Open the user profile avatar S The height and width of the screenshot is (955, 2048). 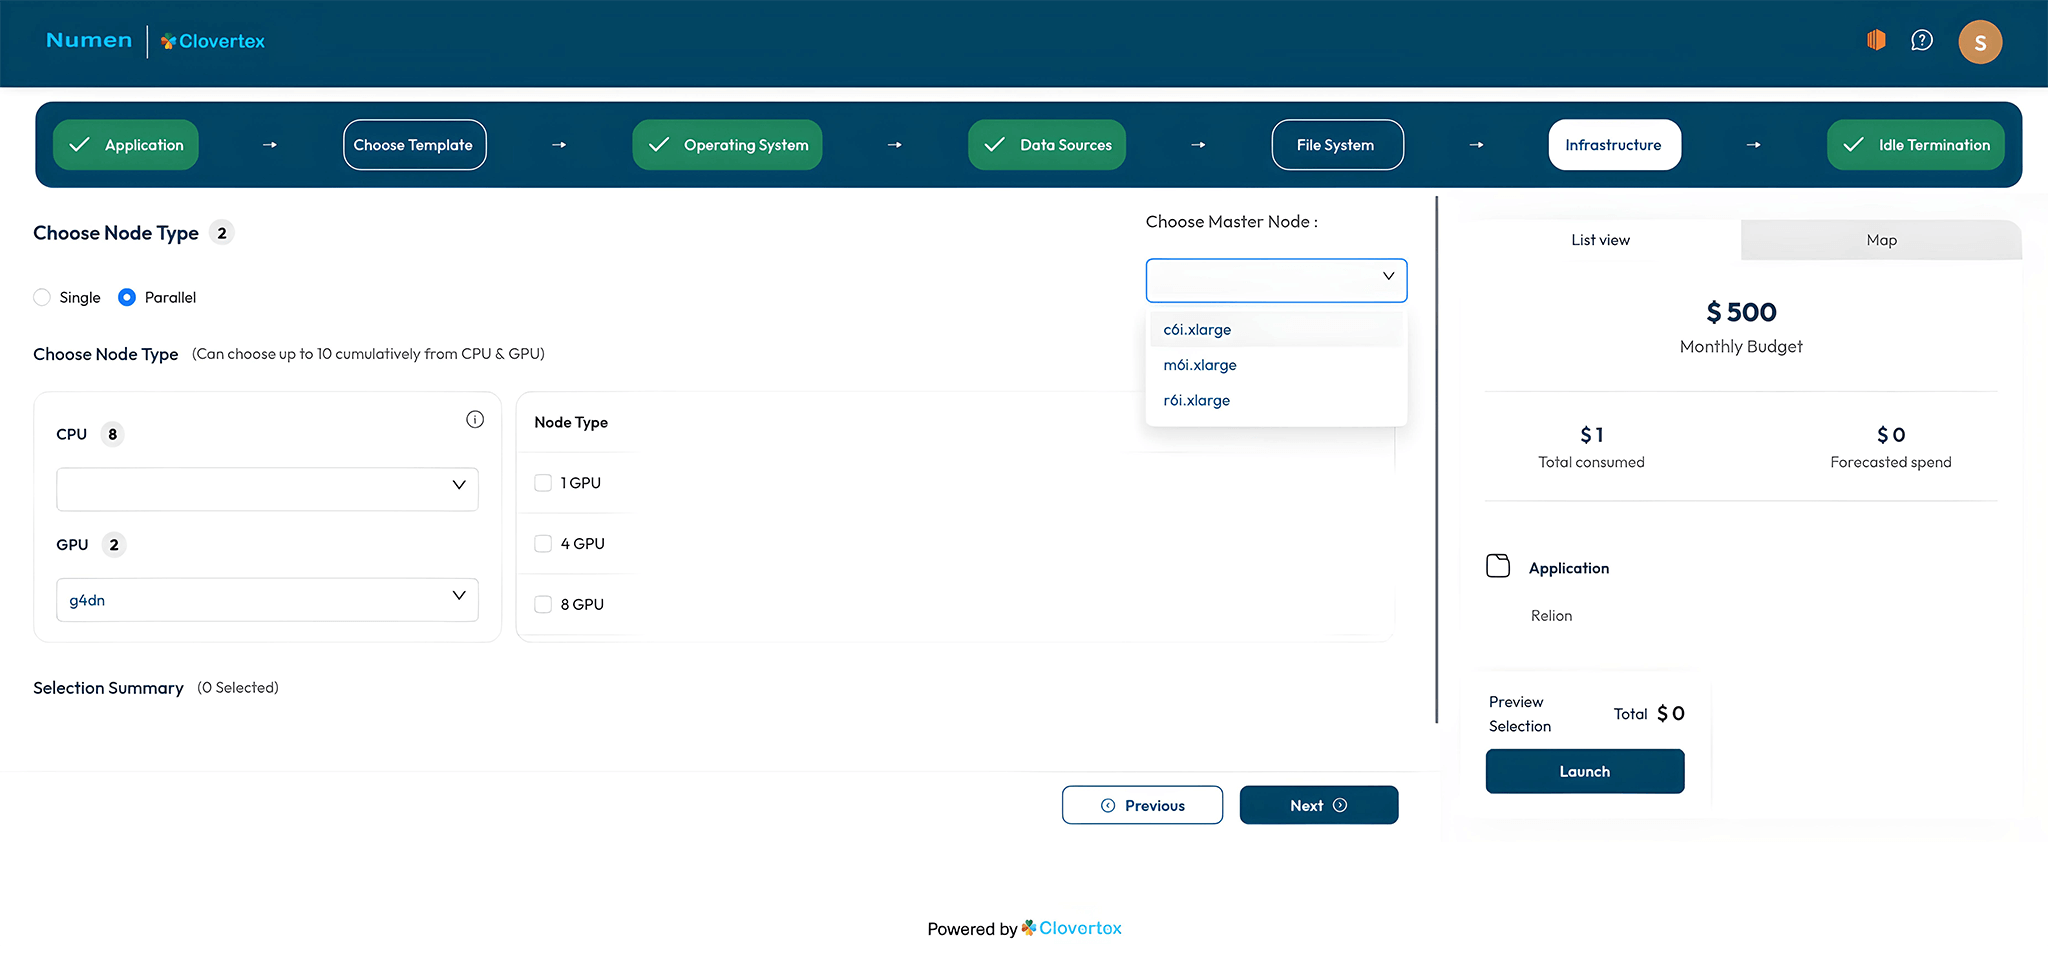1979,42
